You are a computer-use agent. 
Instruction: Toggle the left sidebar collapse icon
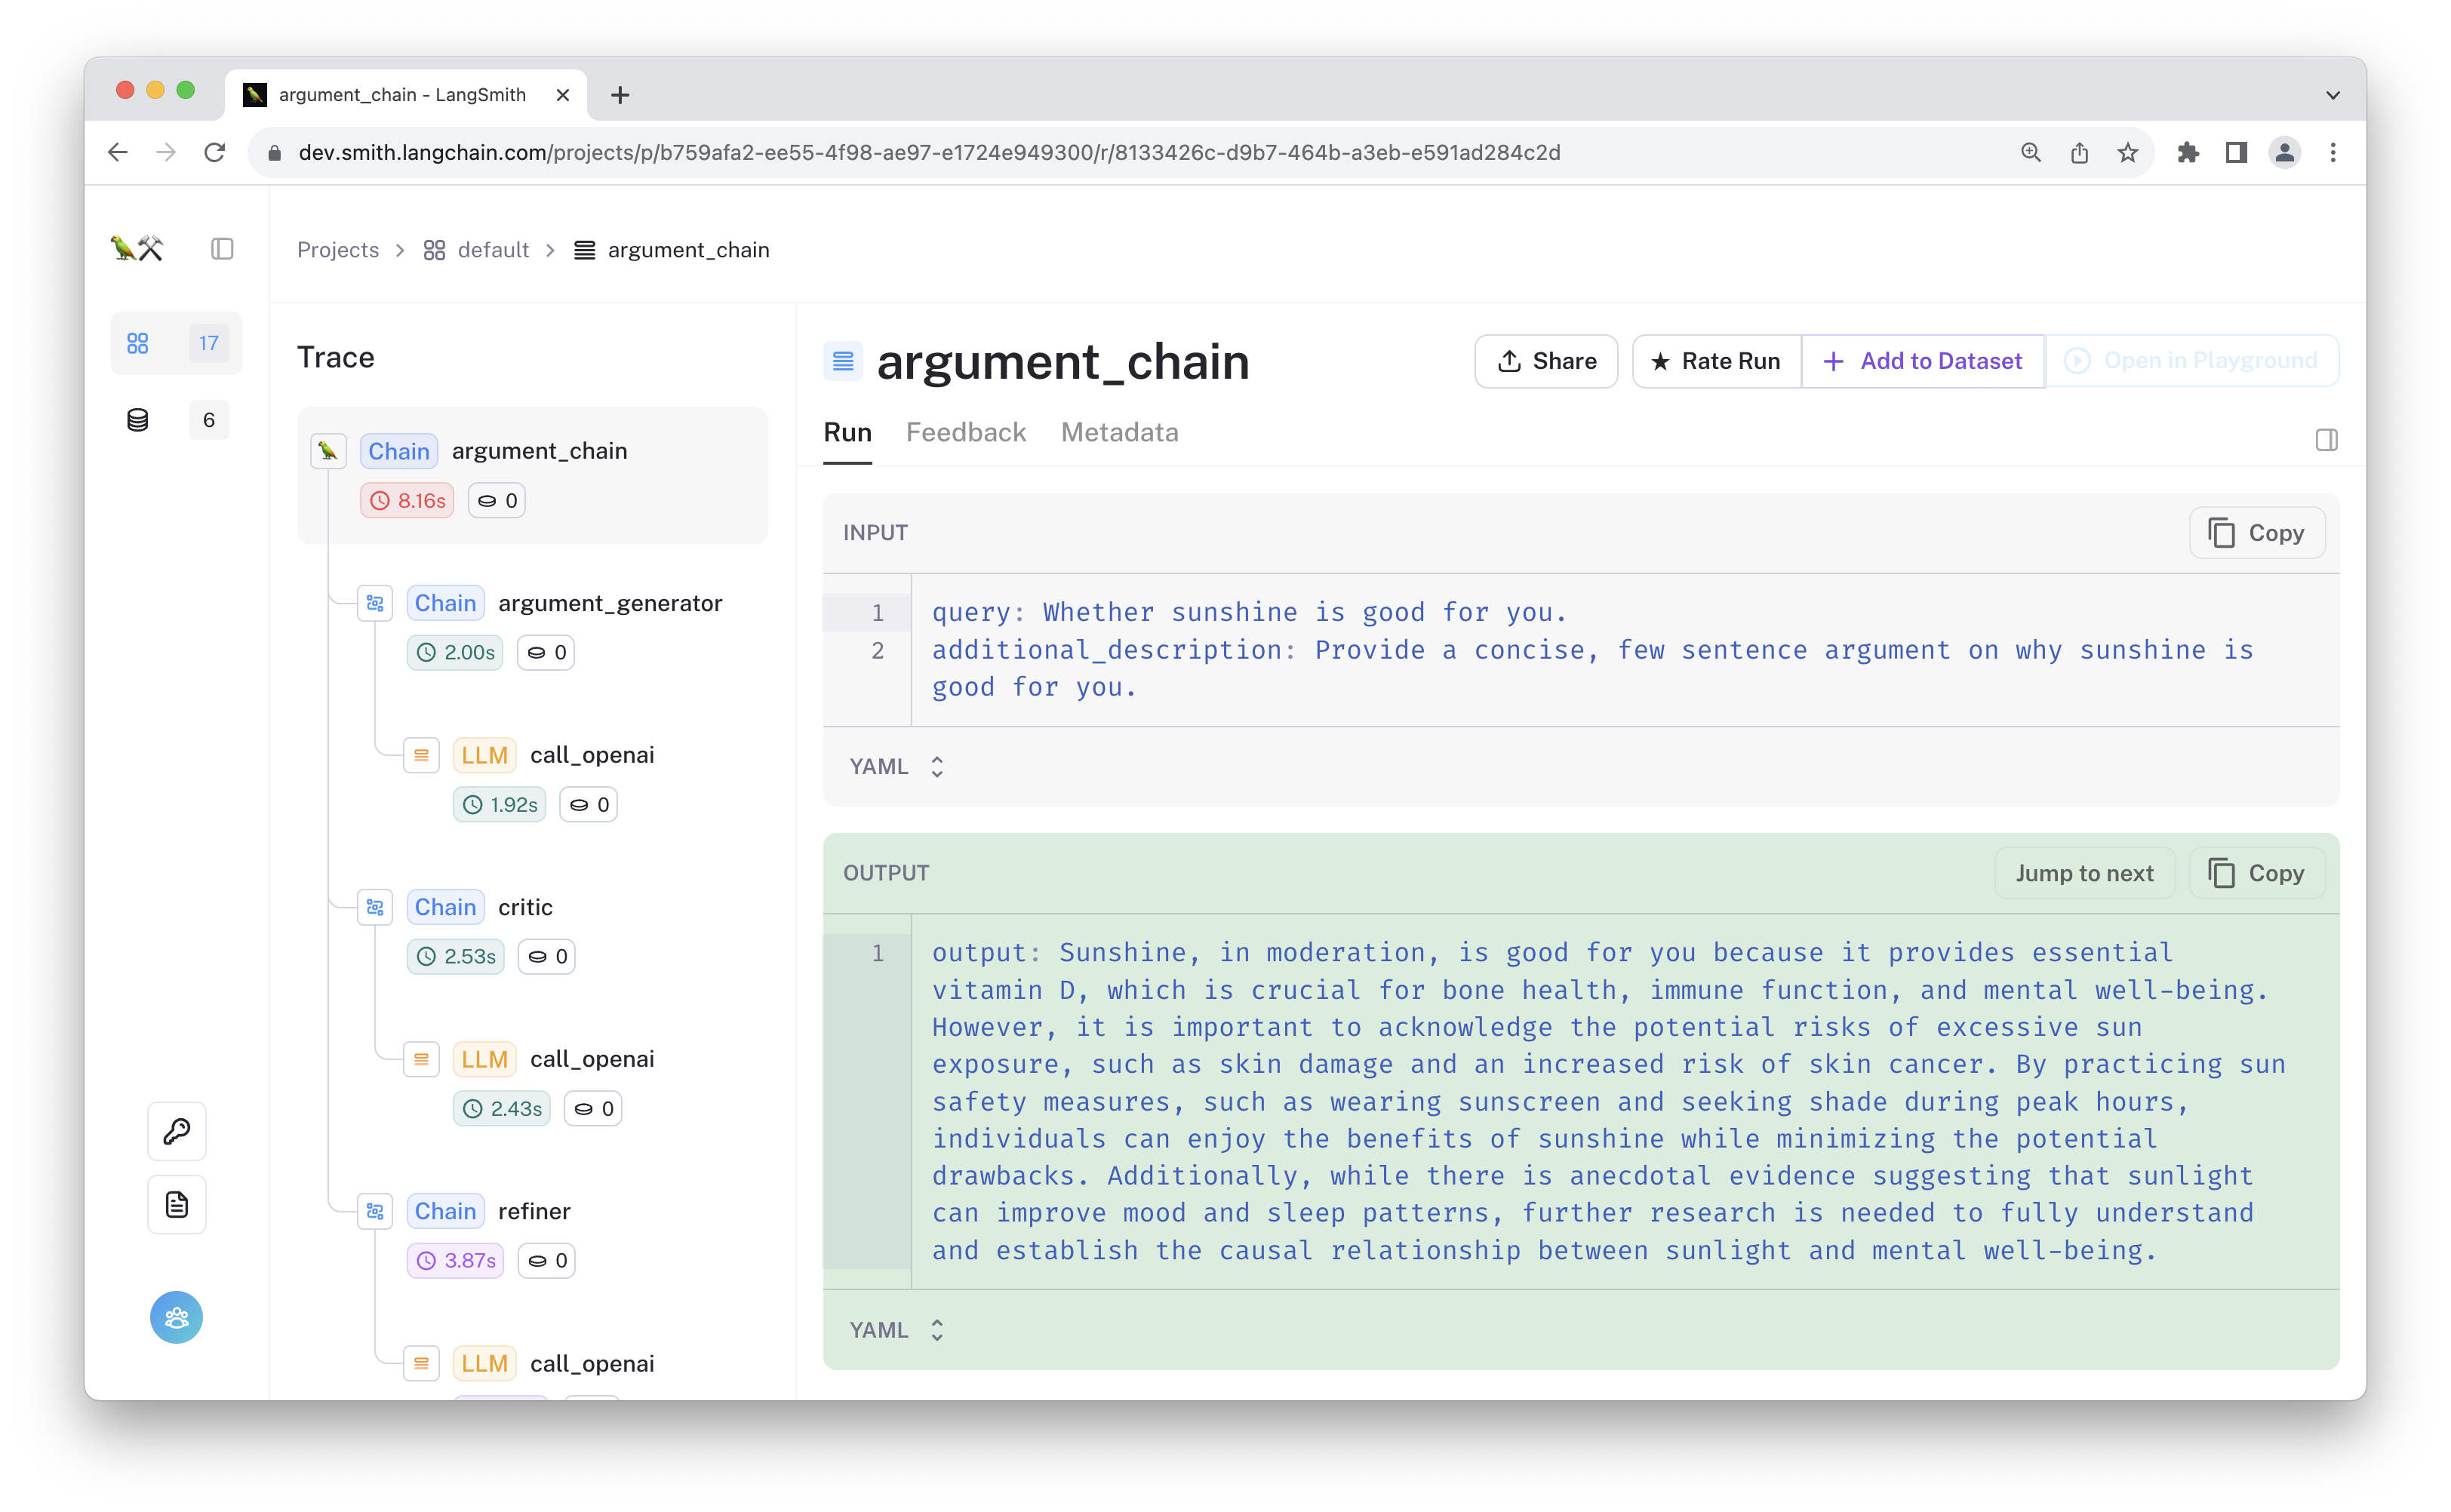coord(222,248)
